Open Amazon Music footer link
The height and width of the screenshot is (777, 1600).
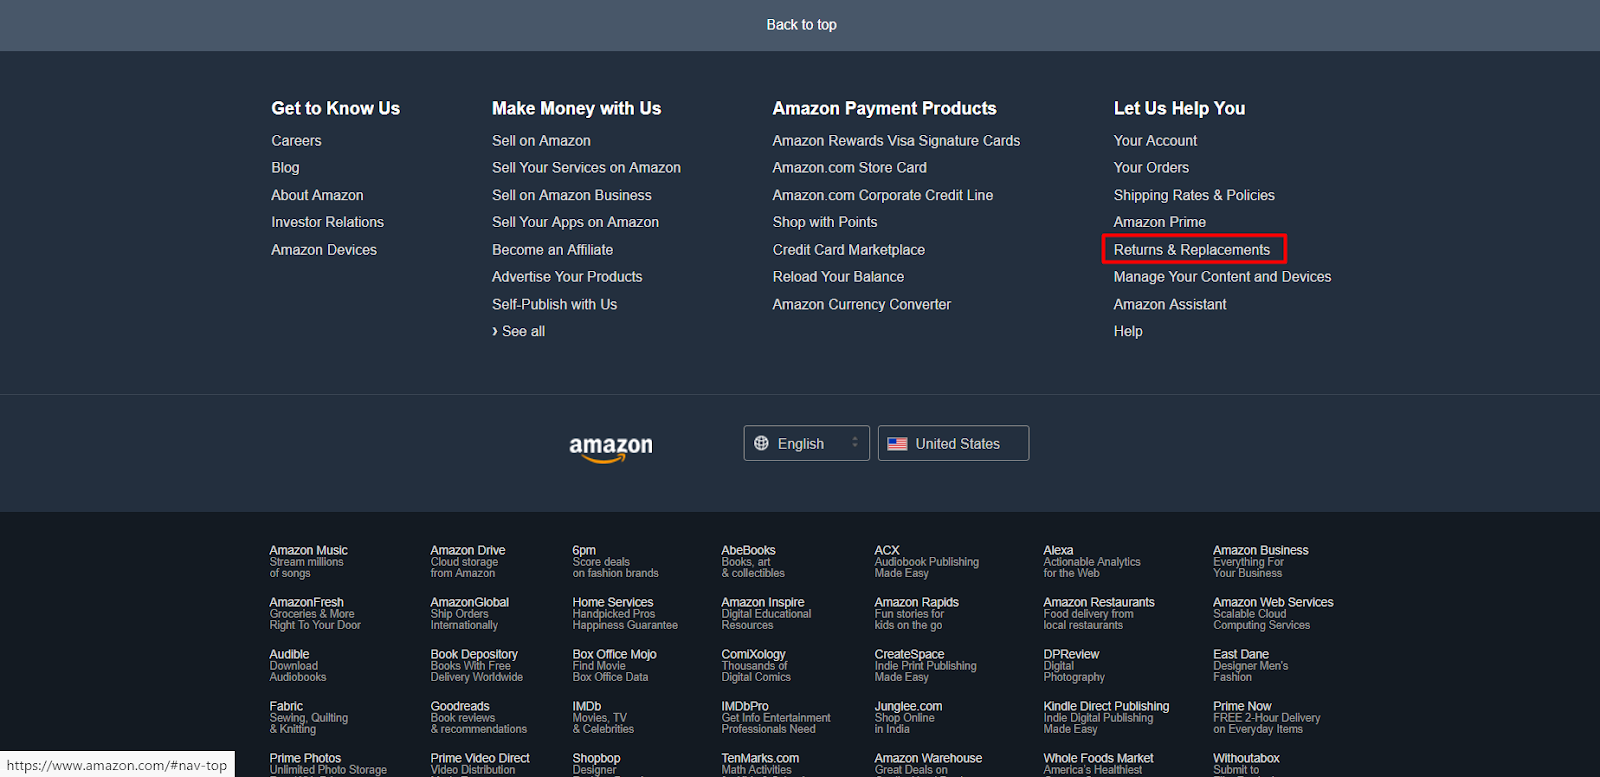(x=308, y=561)
